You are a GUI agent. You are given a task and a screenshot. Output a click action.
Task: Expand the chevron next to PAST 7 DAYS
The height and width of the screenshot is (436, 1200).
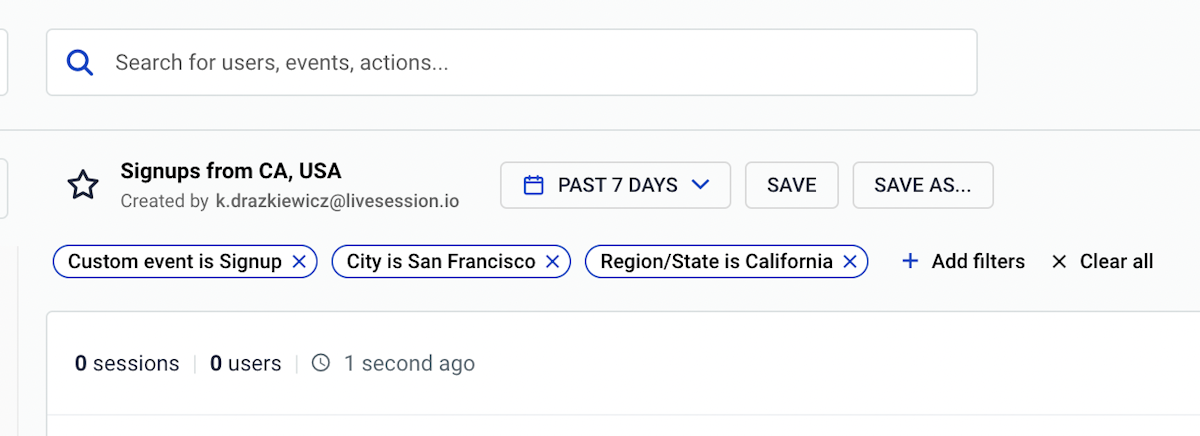tap(700, 185)
